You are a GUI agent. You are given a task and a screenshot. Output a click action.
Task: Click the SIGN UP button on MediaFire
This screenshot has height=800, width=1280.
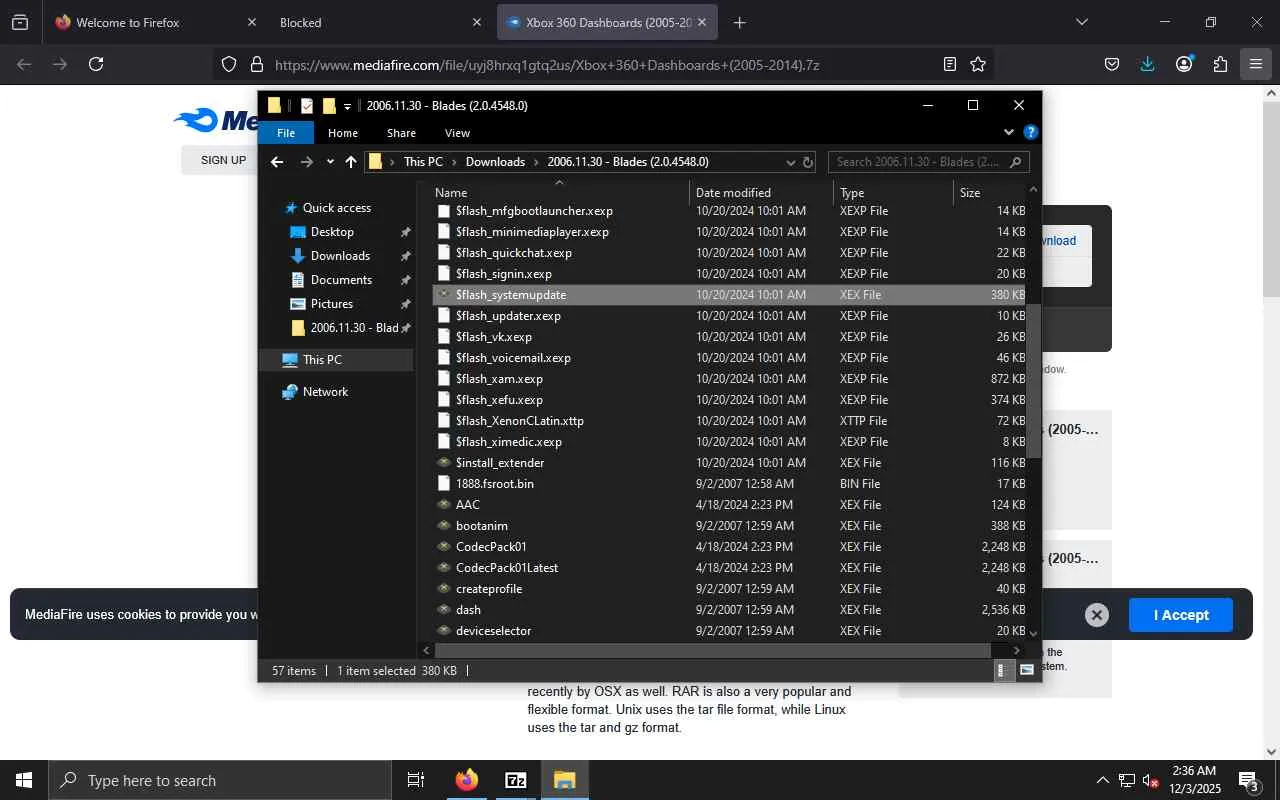(223, 160)
